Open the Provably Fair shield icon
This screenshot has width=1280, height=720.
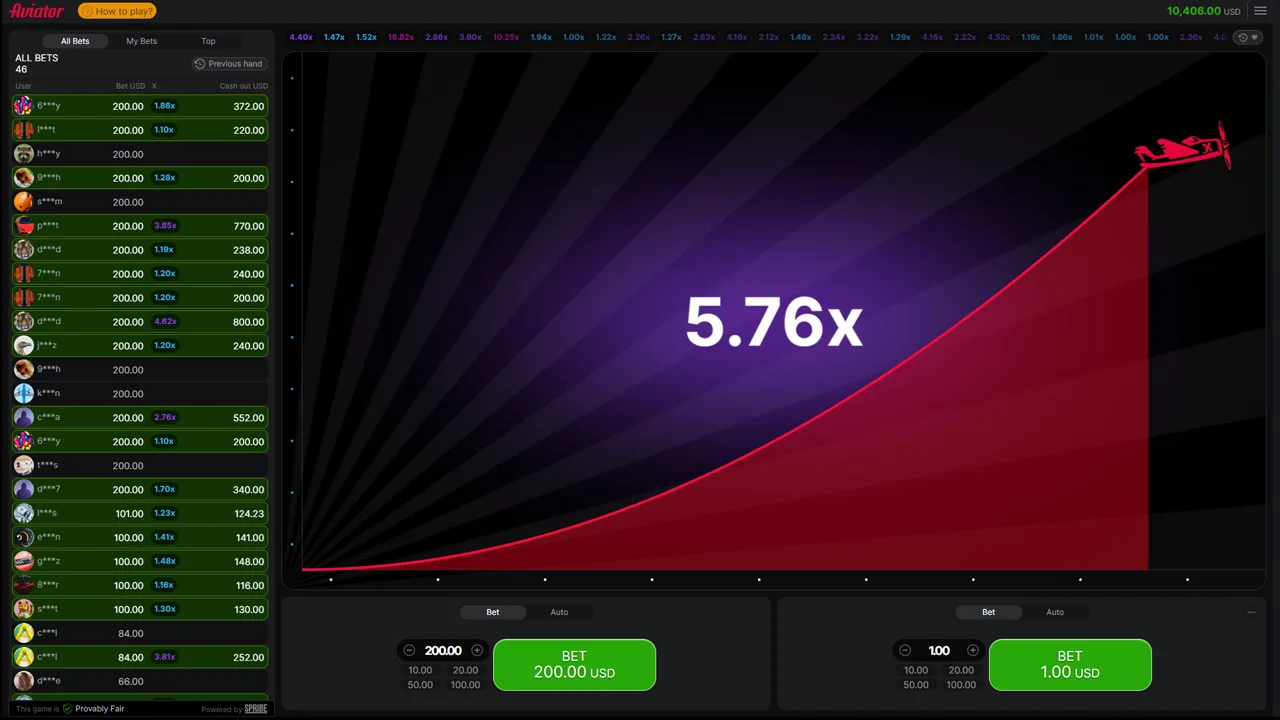coord(68,709)
